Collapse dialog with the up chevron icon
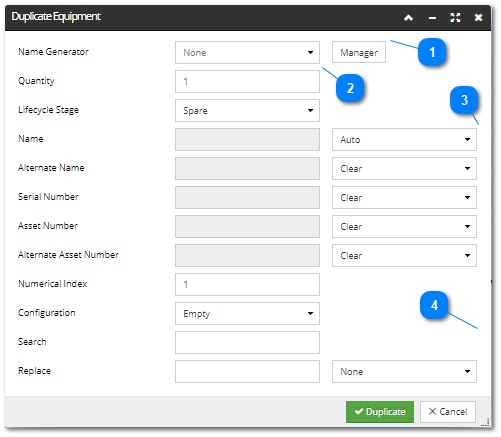This screenshot has height=437, width=501. click(409, 18)
